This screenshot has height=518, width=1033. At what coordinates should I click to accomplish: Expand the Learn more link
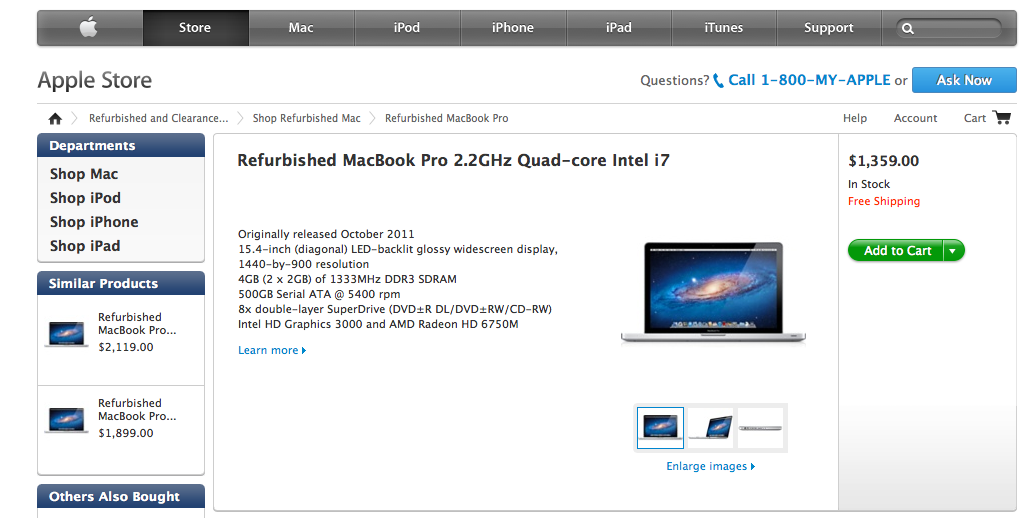pos(272,351)
